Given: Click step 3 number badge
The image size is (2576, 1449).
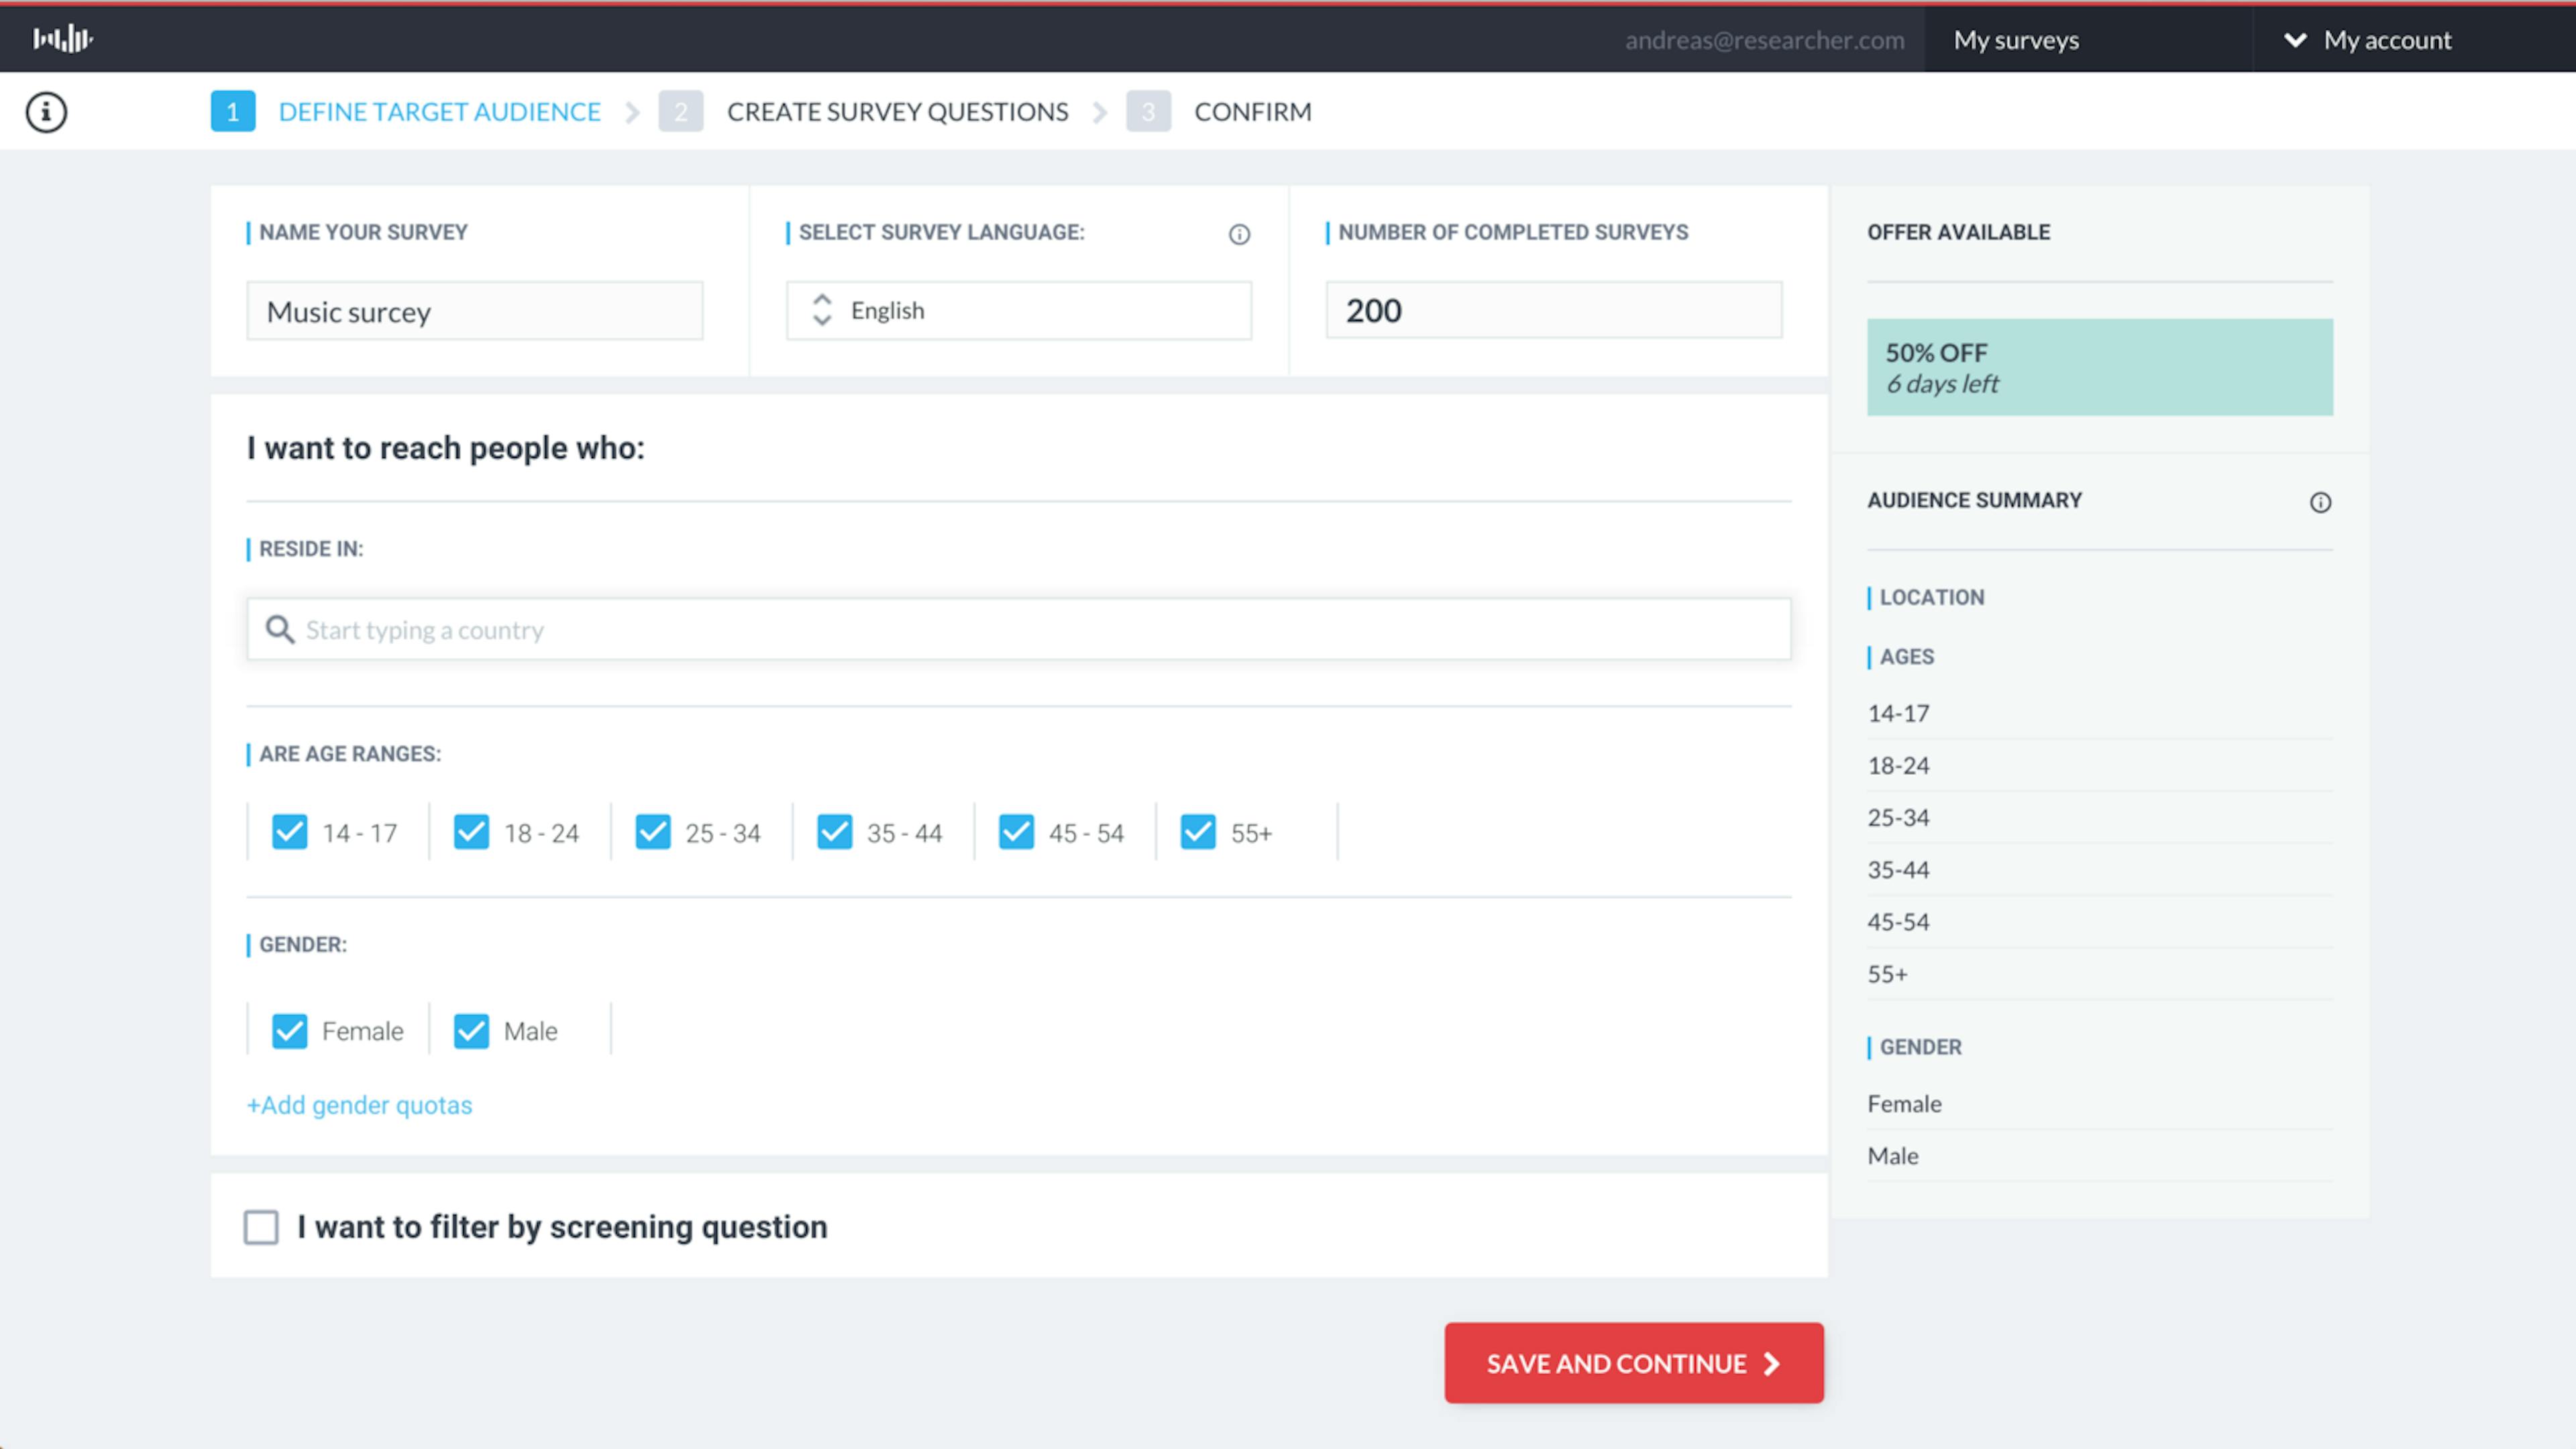Looking at the screenshot, I should pos(1148,111).
